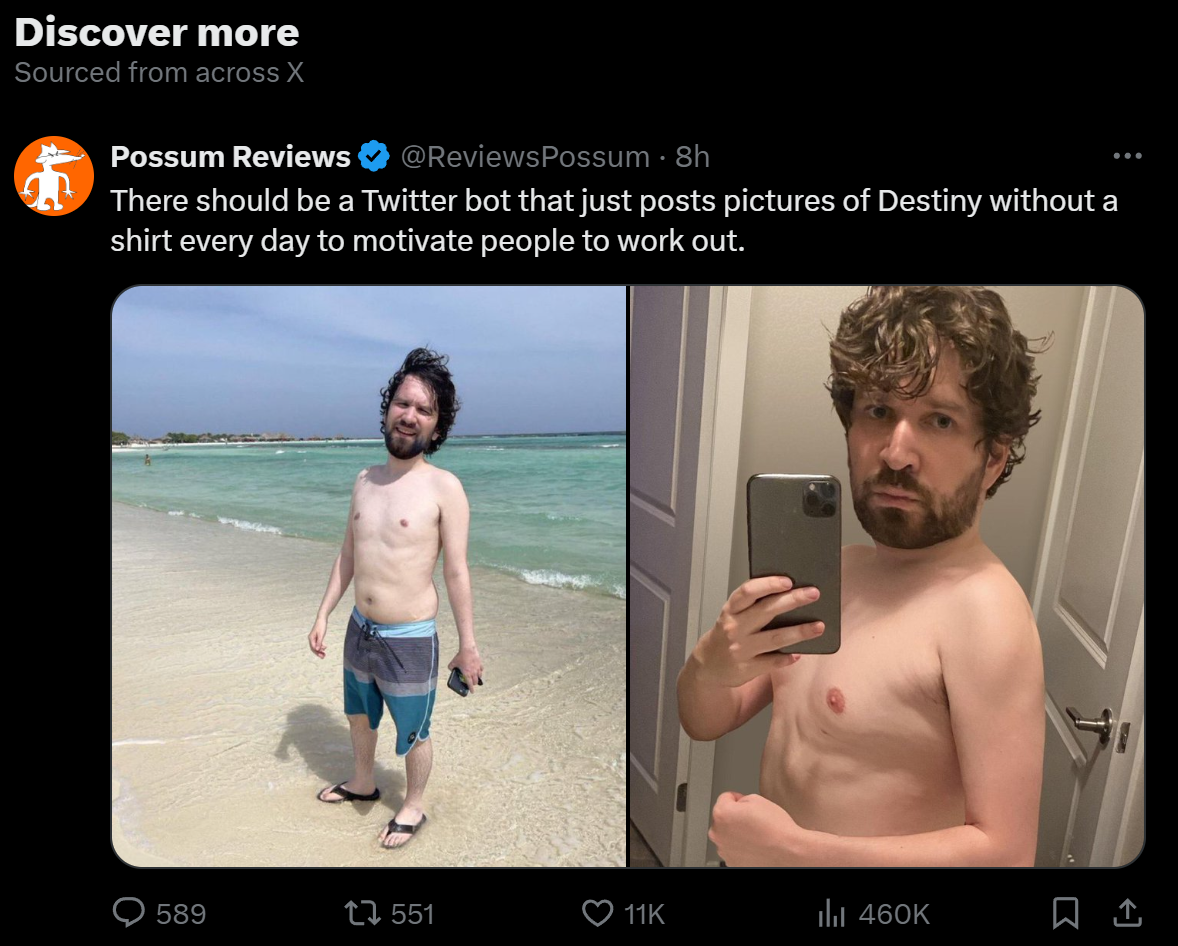Click the Discover more heading

(x=156, y=32)
